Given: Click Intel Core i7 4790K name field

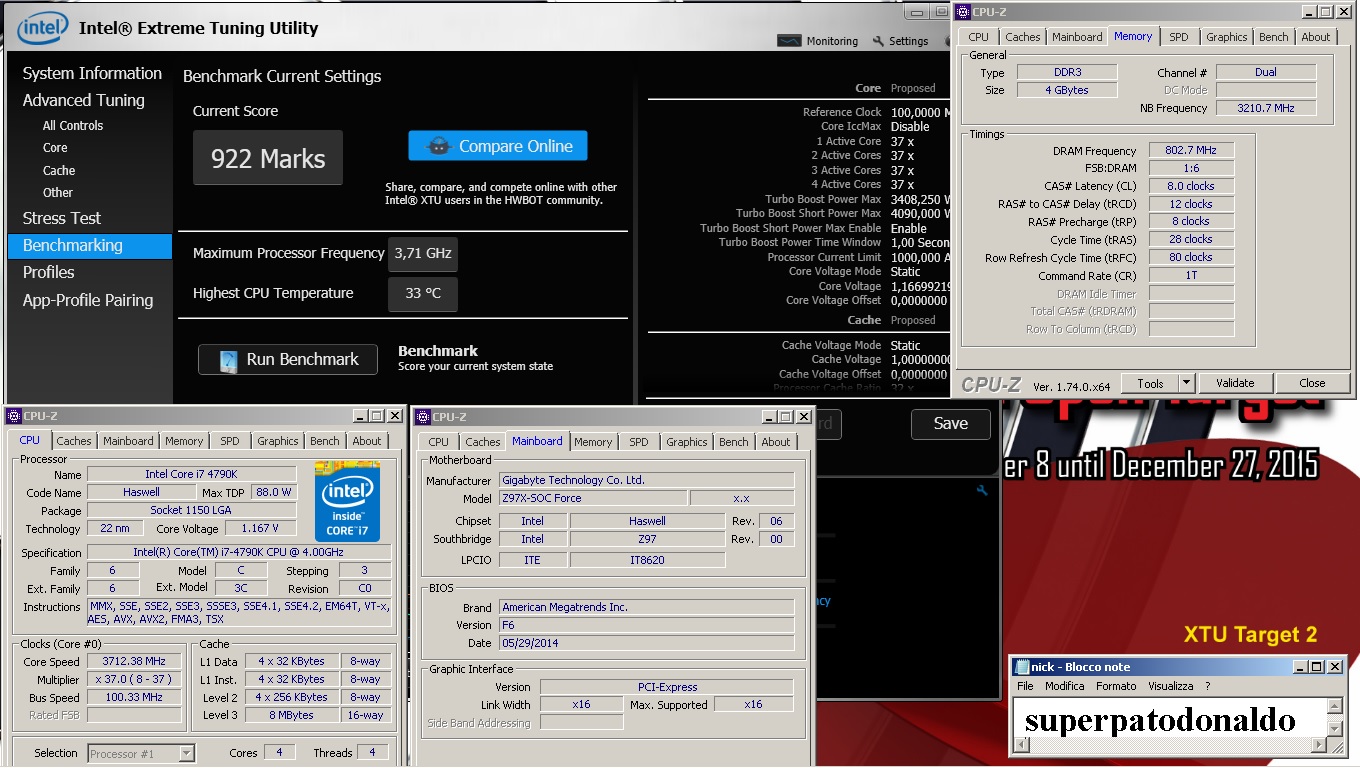Looking at the screenshot, I should [x=191, y=474].
